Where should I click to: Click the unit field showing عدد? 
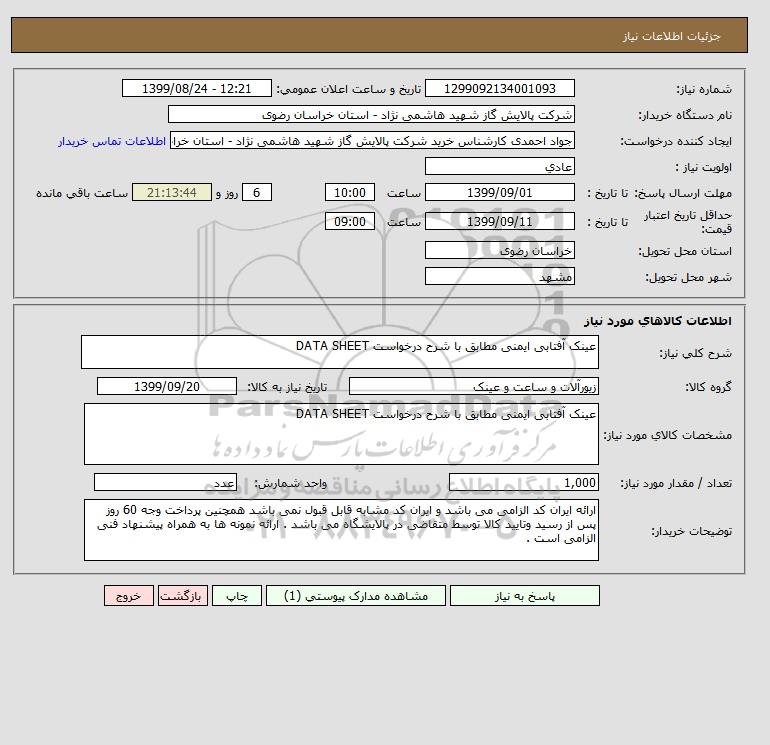(x=165, y=482)
